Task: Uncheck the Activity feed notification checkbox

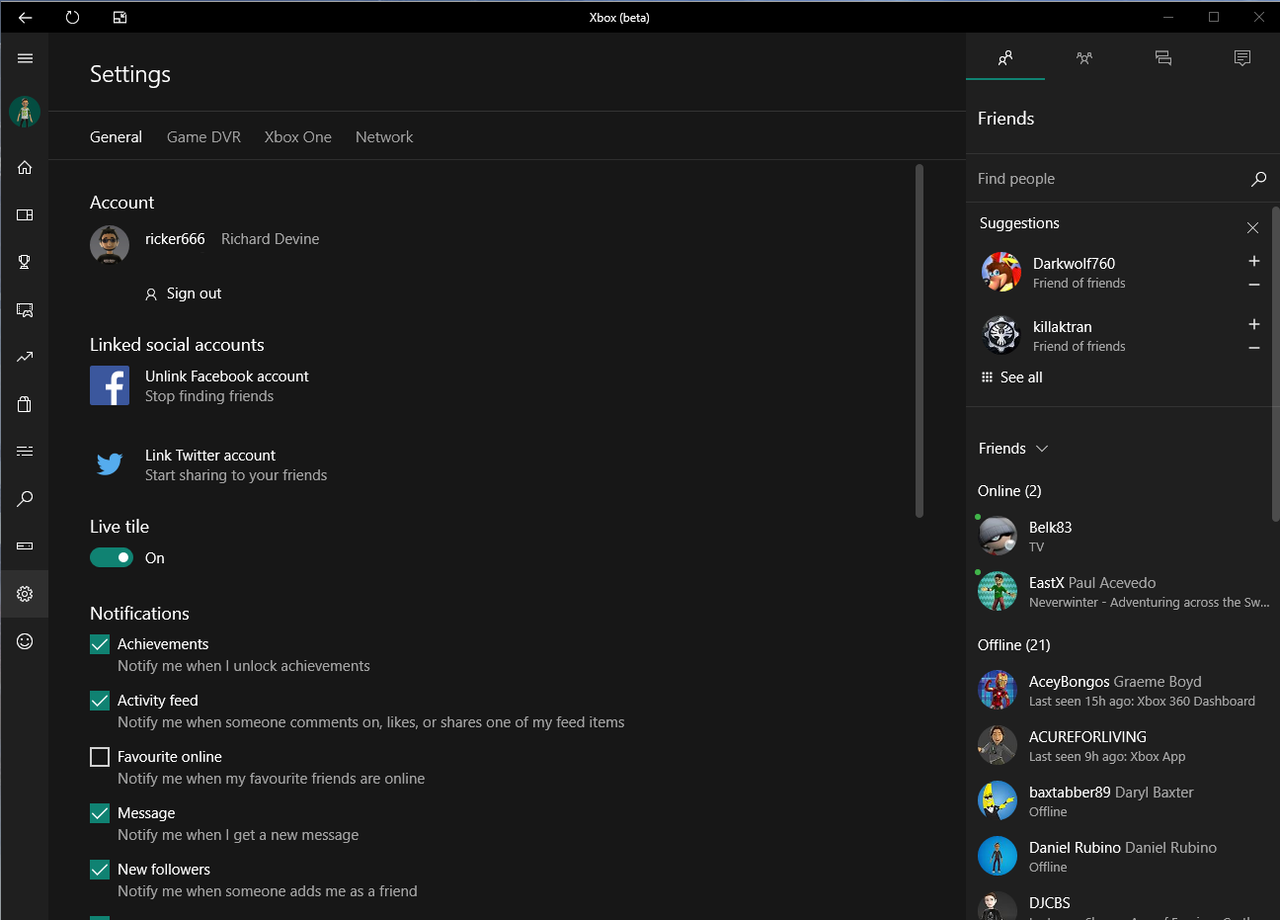Action: coord(99,701)
